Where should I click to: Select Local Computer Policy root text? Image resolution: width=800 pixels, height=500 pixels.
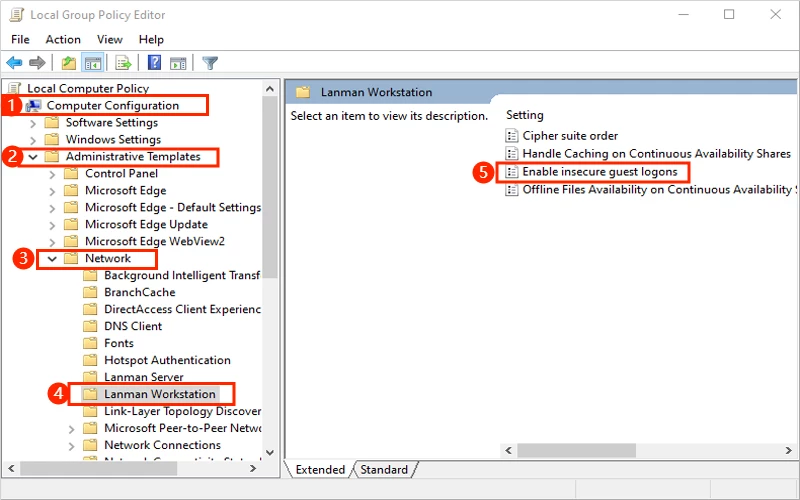click(88, 88)
